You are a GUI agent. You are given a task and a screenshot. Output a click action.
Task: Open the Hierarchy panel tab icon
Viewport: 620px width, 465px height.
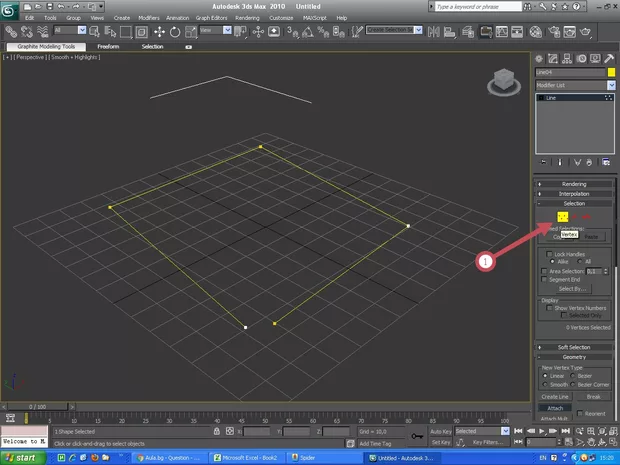(567, 58)
